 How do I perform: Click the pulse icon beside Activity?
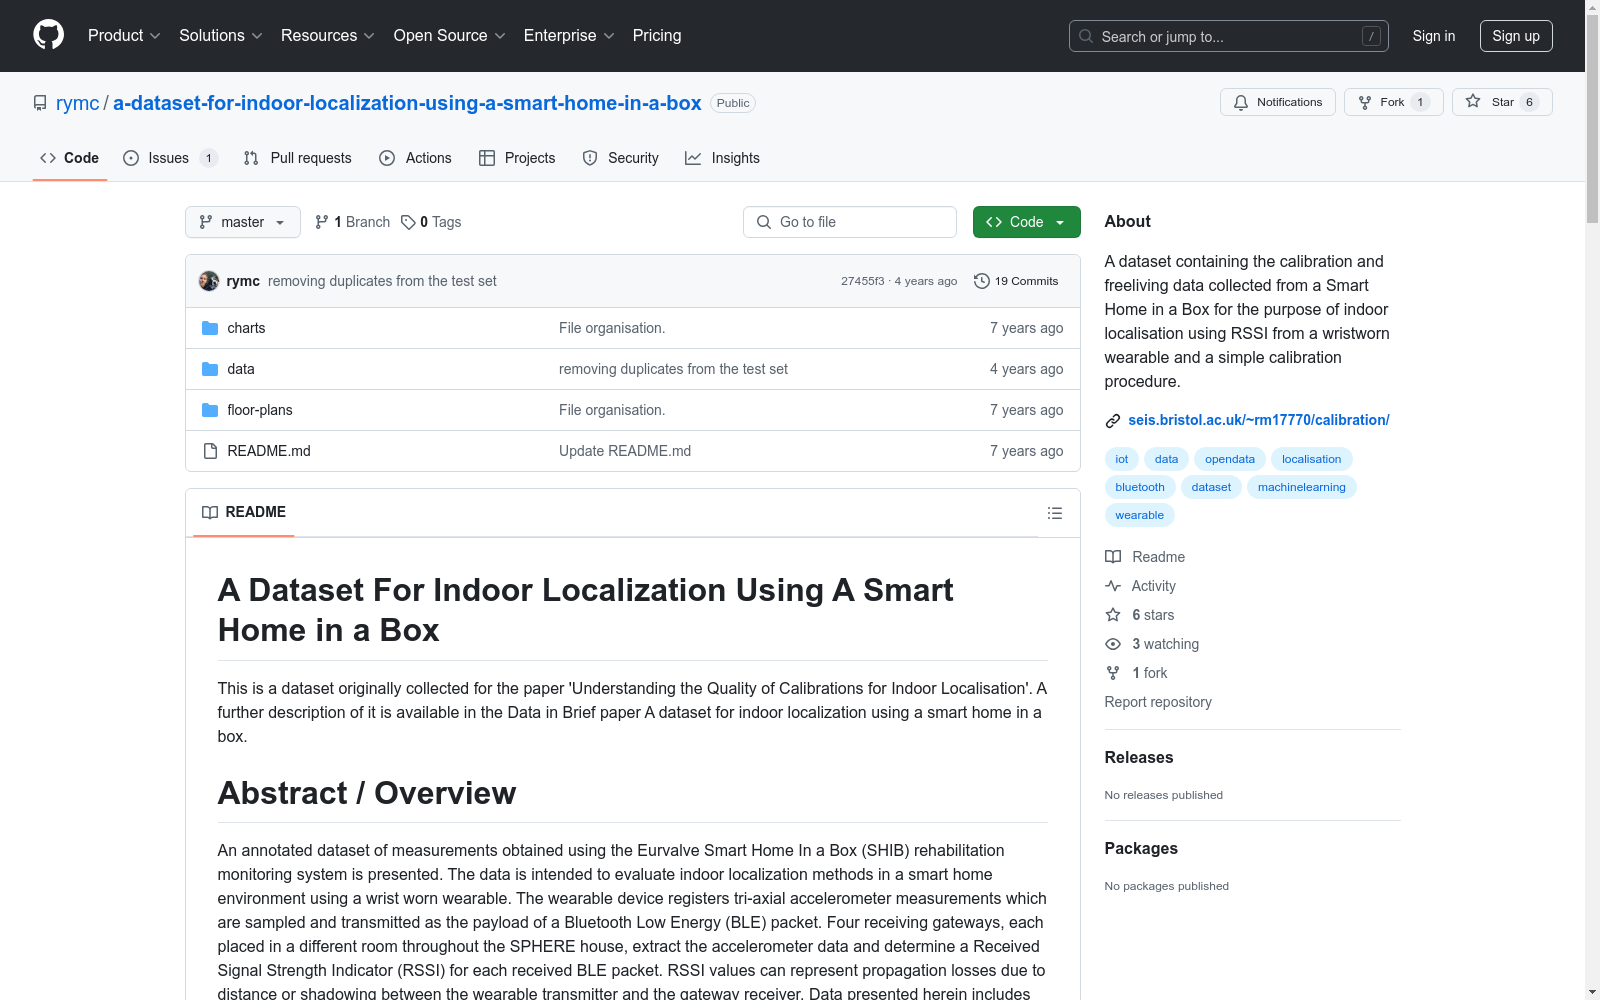1113,586
